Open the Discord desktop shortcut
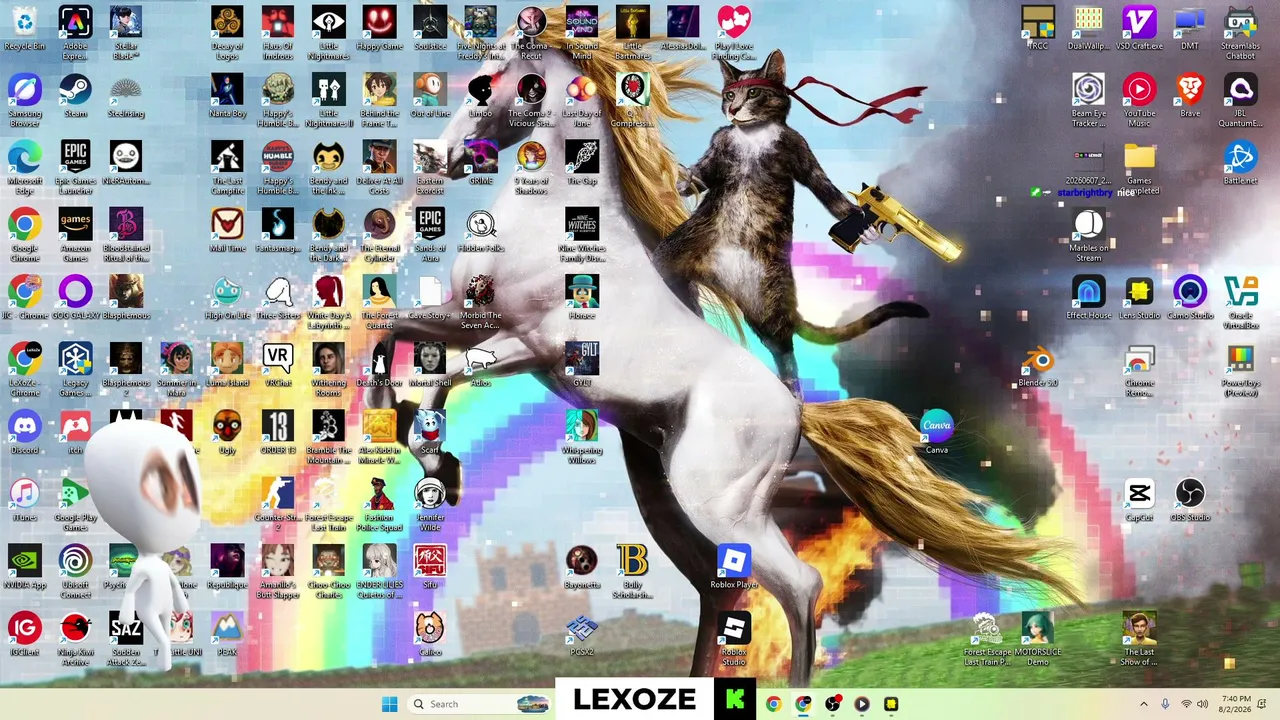 (x=25, y=432)
